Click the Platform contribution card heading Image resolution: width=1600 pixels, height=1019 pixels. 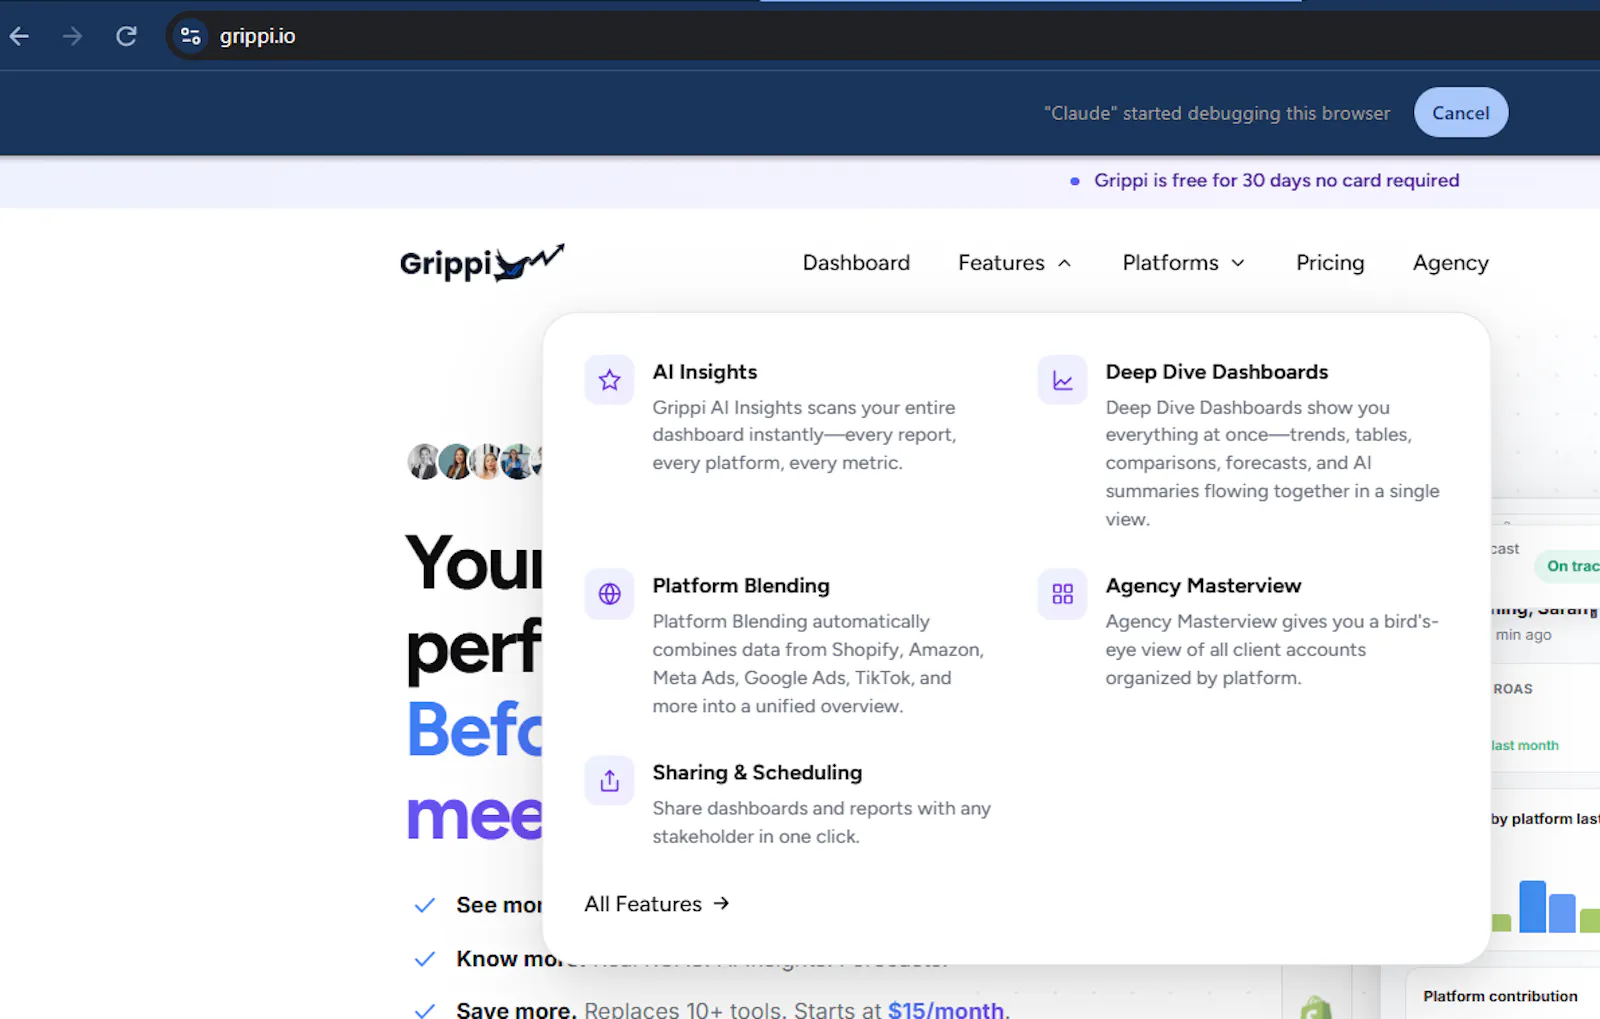point(1500,996)
